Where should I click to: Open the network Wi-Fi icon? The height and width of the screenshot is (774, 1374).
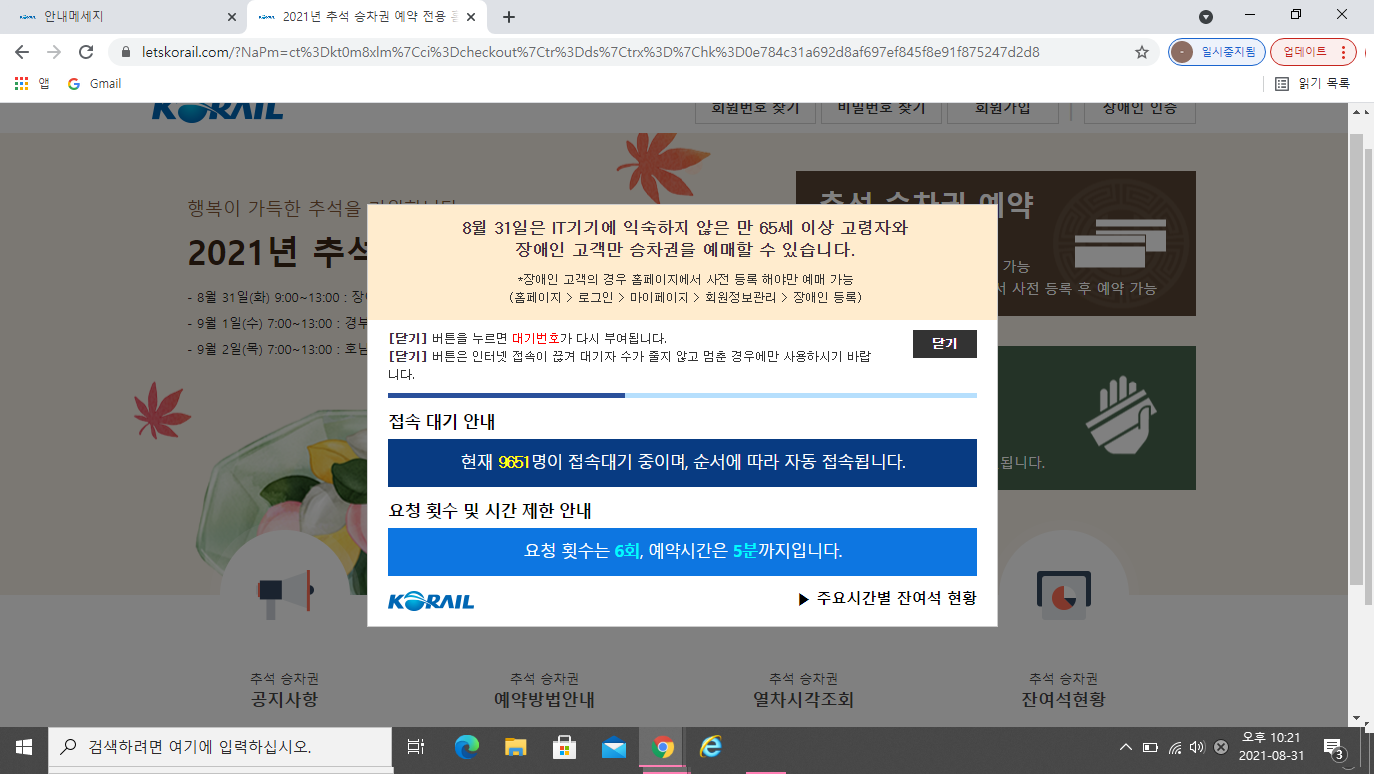click(1175, 747)
